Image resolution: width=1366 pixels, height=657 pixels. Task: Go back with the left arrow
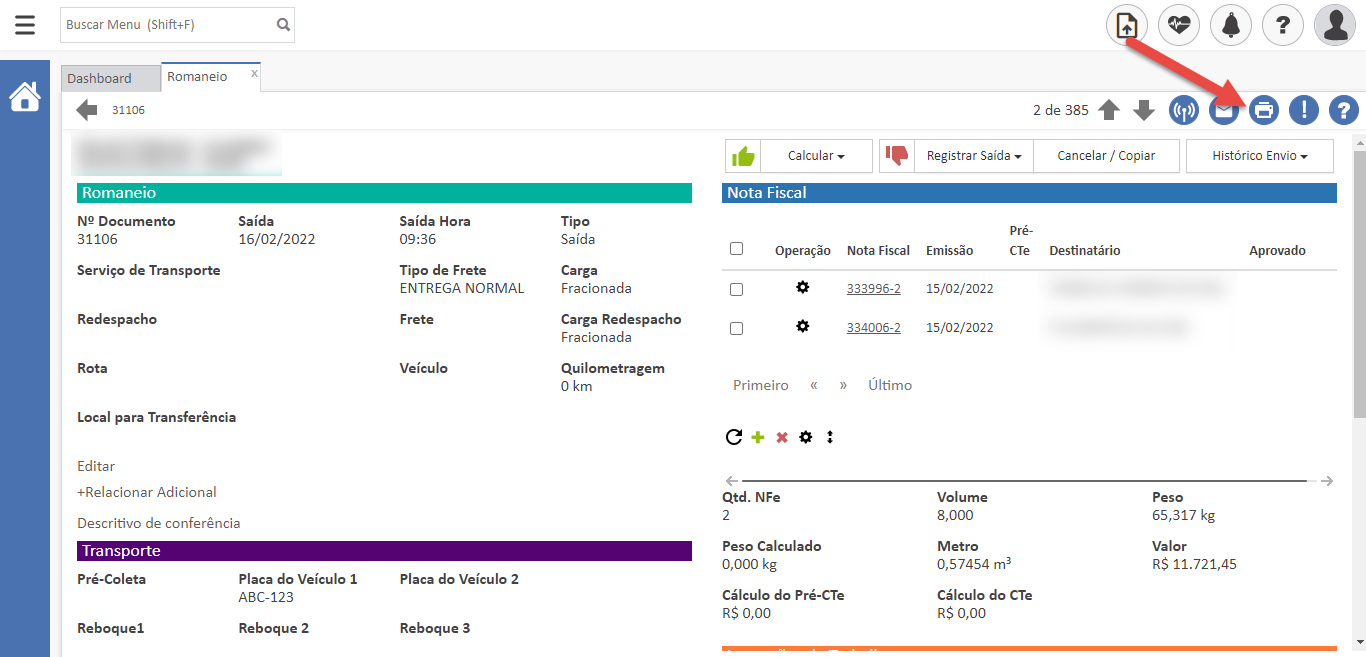(x=87, y=110)
